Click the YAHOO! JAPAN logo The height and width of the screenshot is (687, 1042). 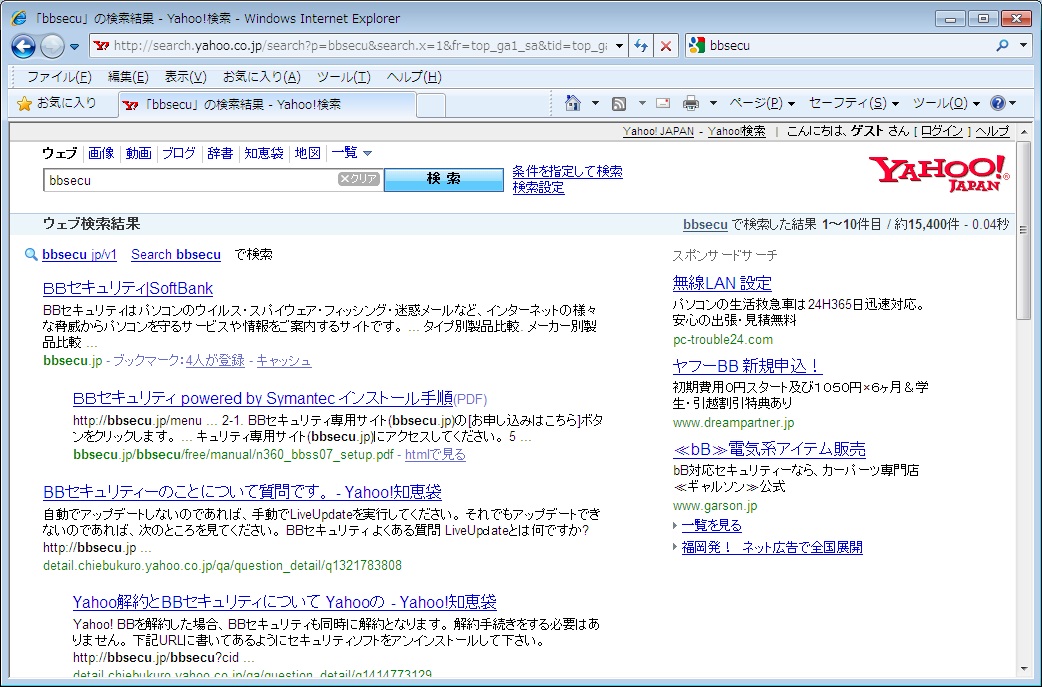(938, 173)
